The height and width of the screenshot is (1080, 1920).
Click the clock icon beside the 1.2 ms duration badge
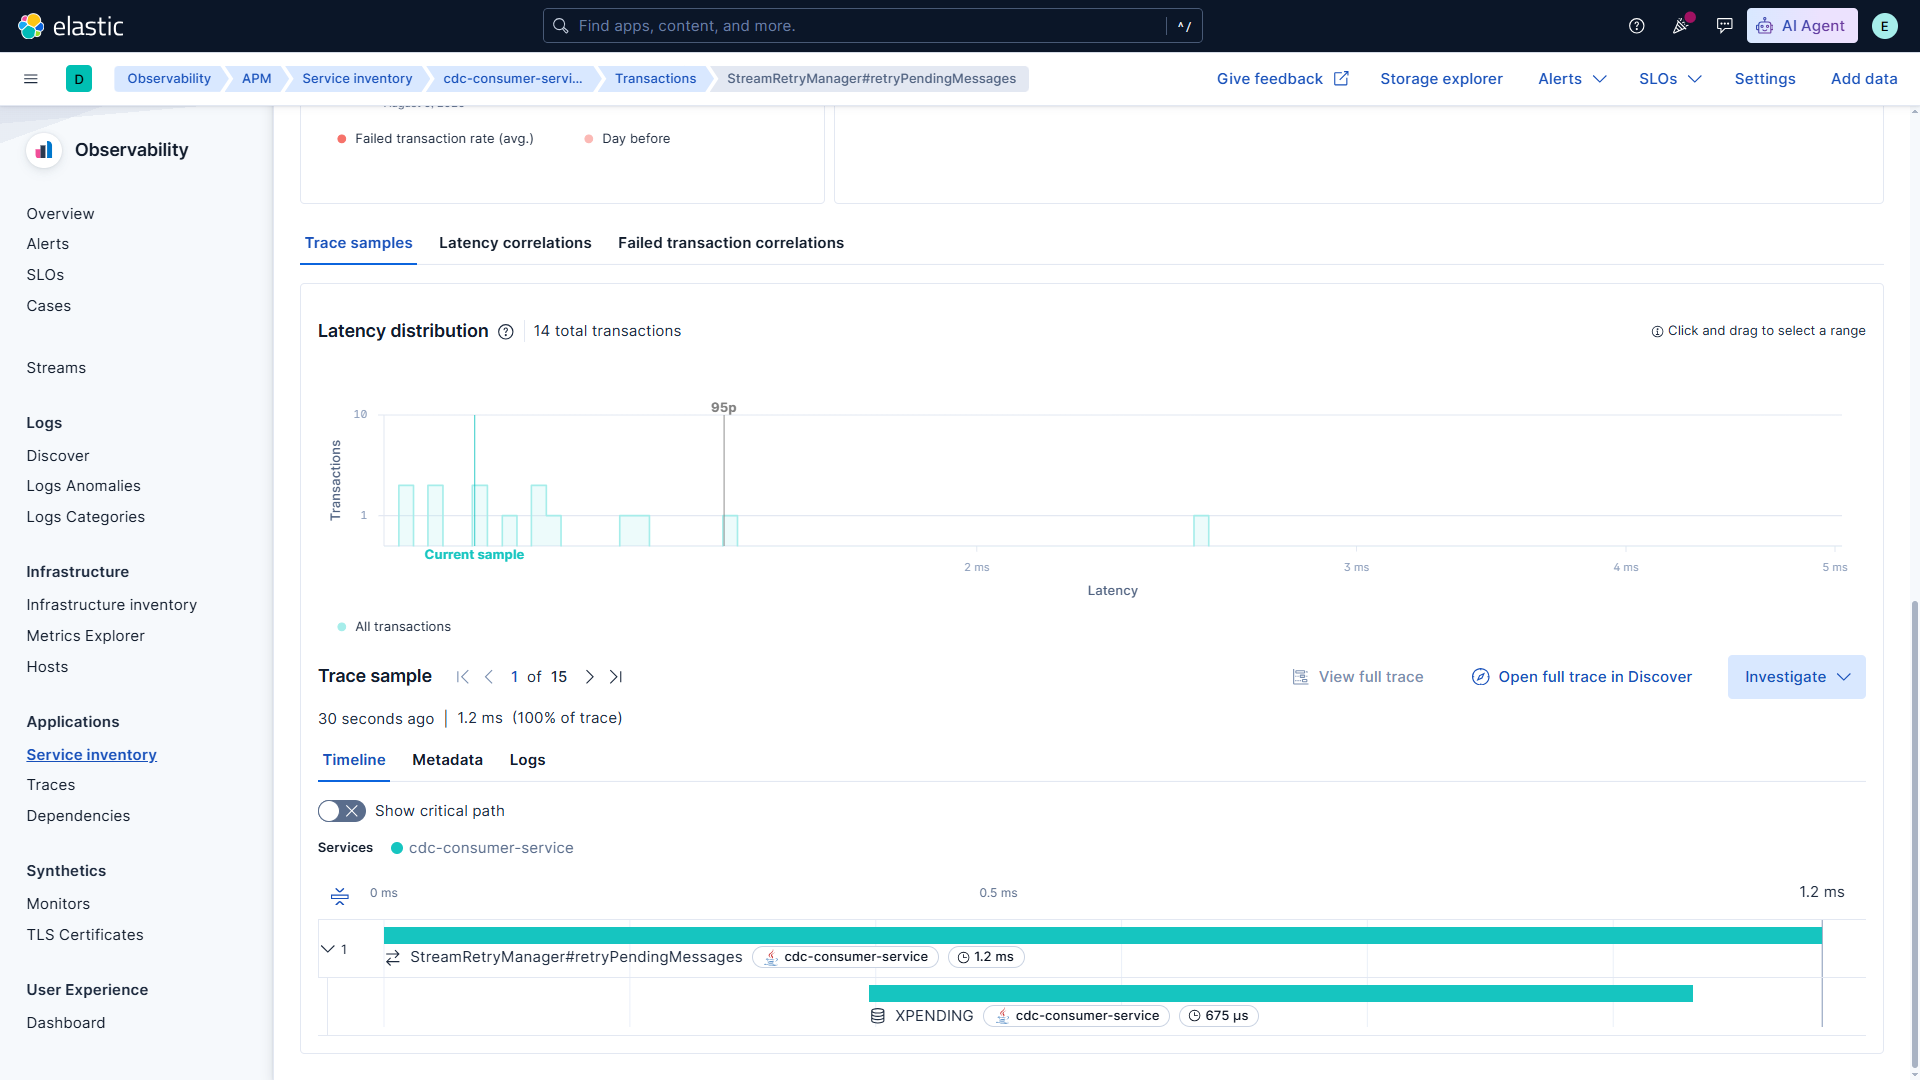click(963, 958)
